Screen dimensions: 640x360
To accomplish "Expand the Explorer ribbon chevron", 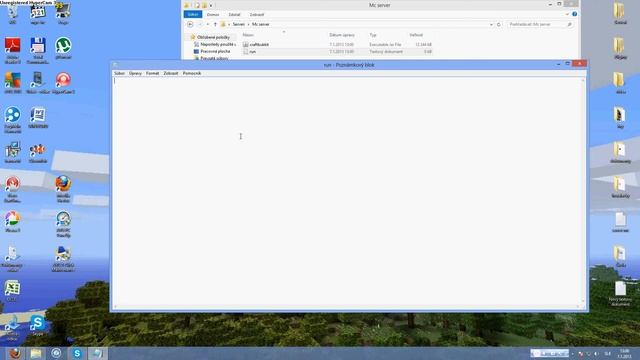I will pos(567,14).
